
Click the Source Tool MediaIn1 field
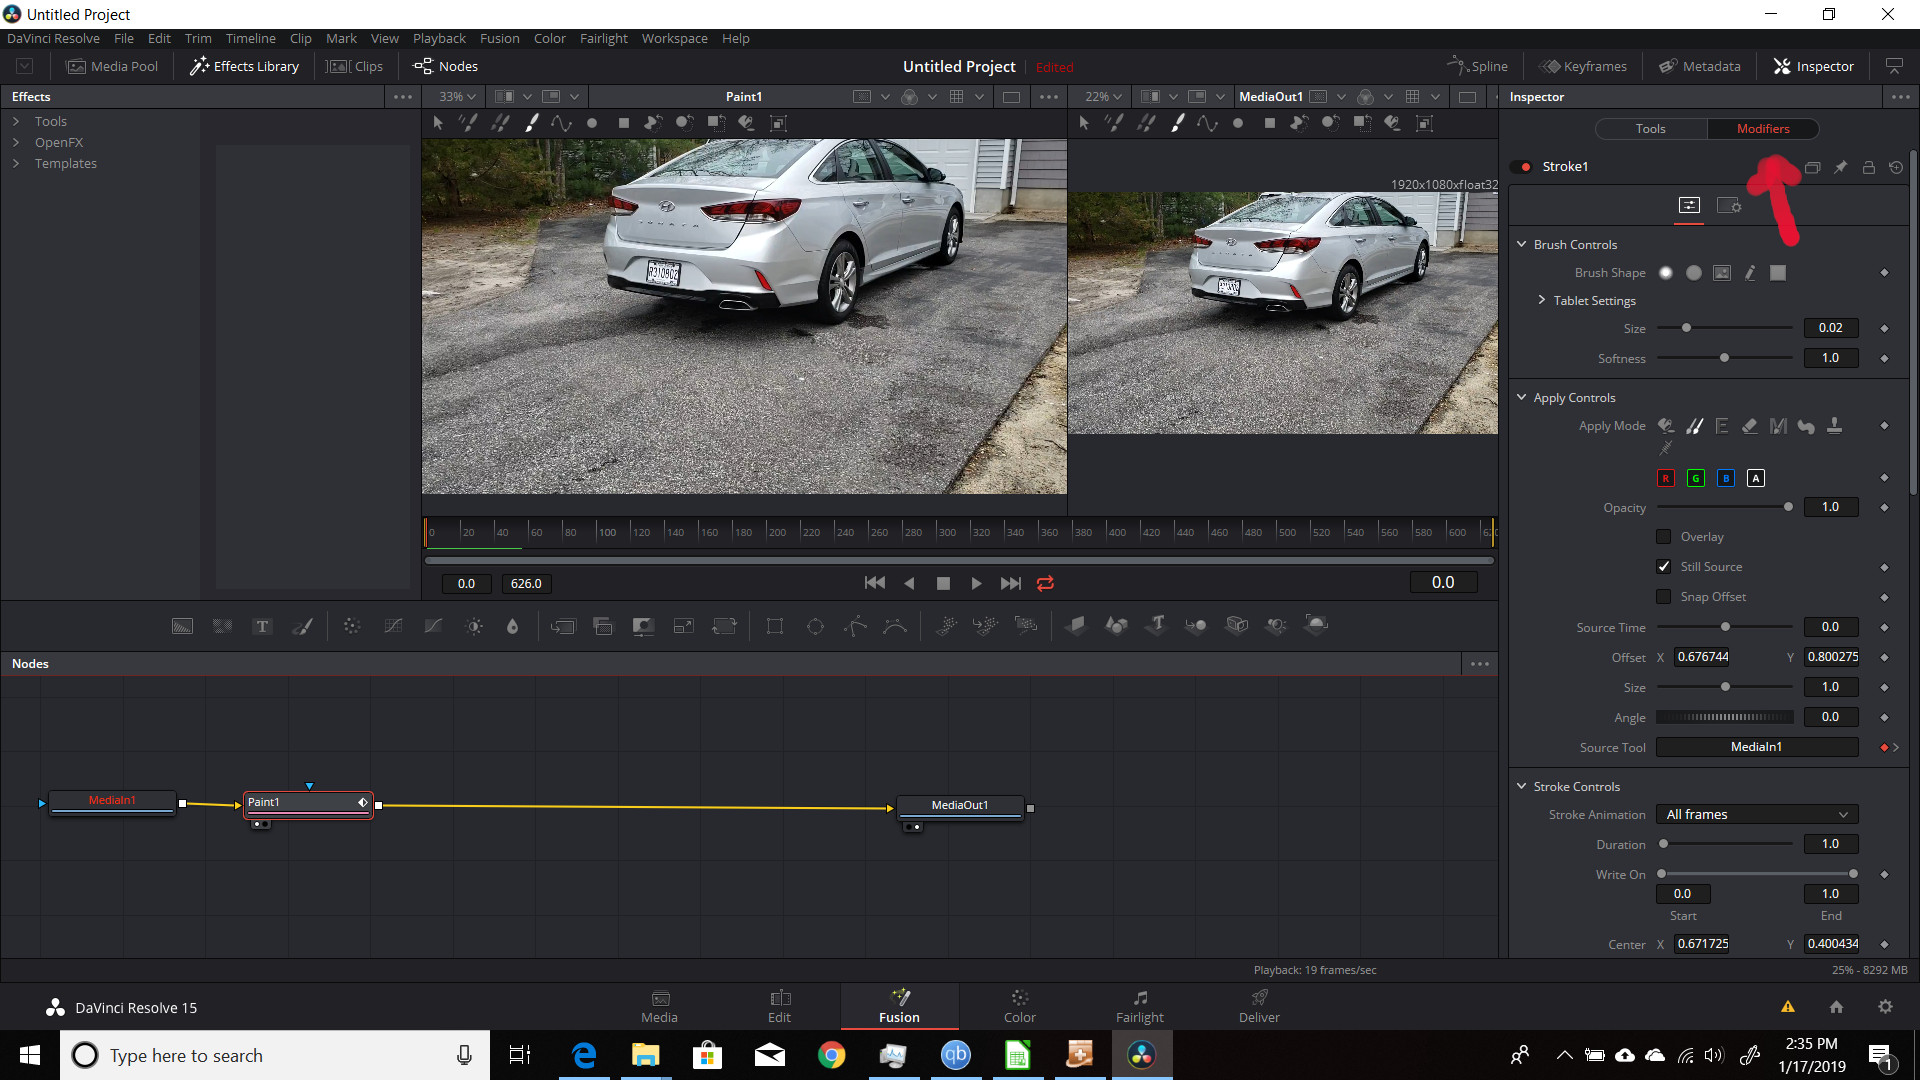[1757, 747]
